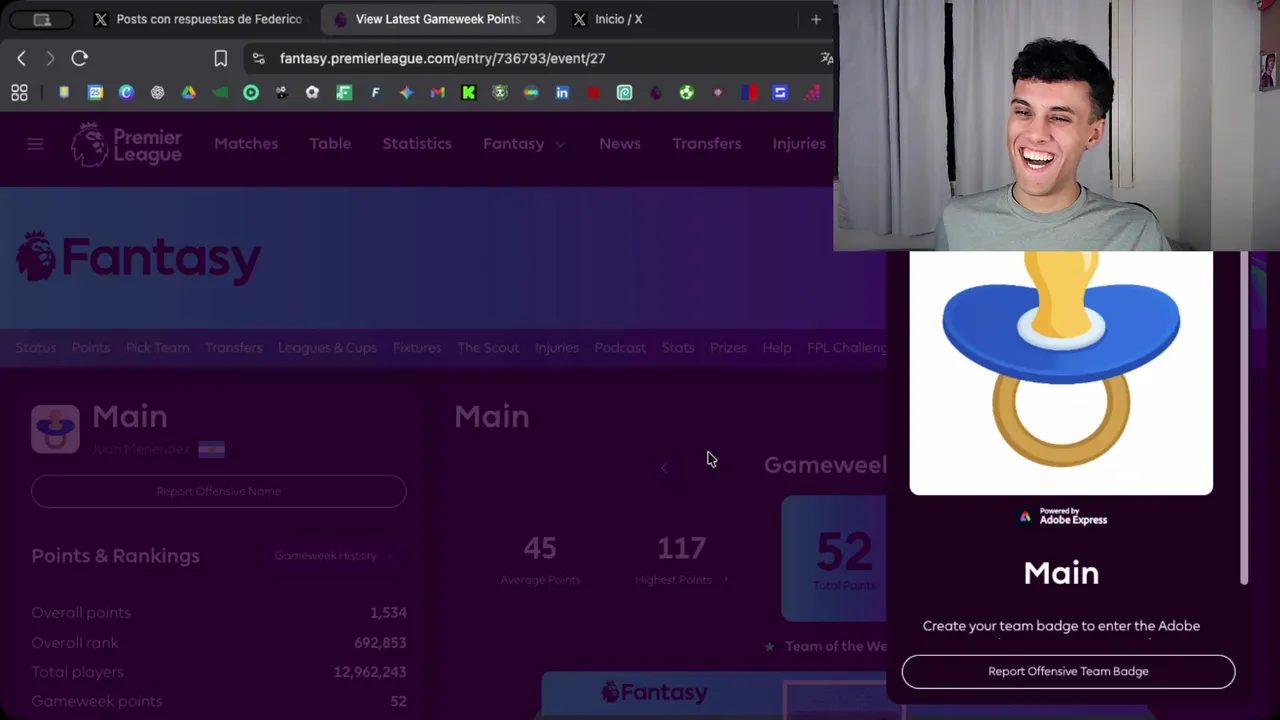Click the Powered by Adobe Express logo
This screenshot has width=1280, height=720.
[x=1062, y=516]
